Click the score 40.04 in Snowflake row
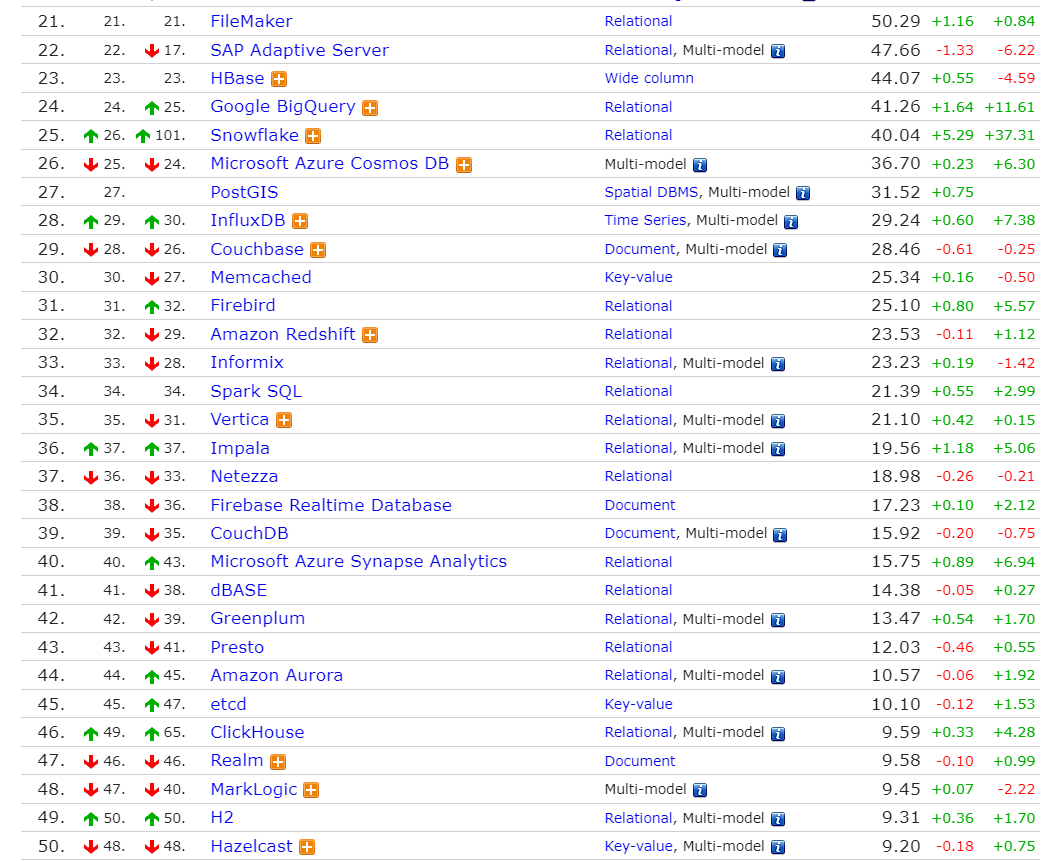1052x861 pixels. point(896,136)
